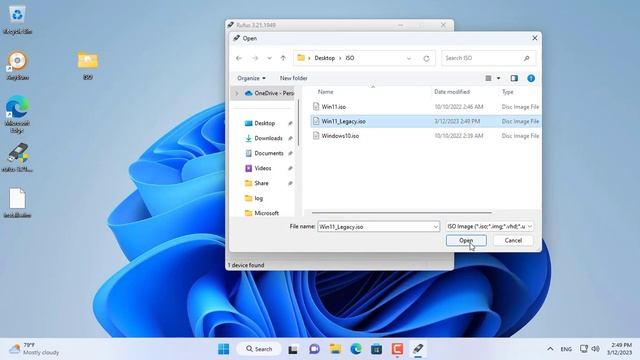Screen dimensions: 640x360
Task: Open Microsoft Edge from taskbar
Action: pyautogui.click(x=356, y=349)
